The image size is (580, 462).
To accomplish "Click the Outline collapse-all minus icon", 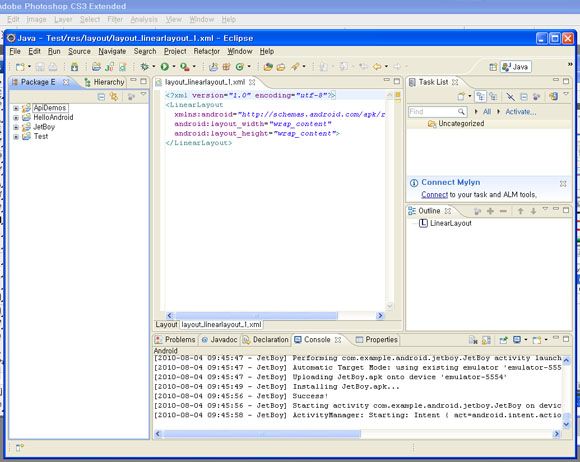I will point(503,211).
